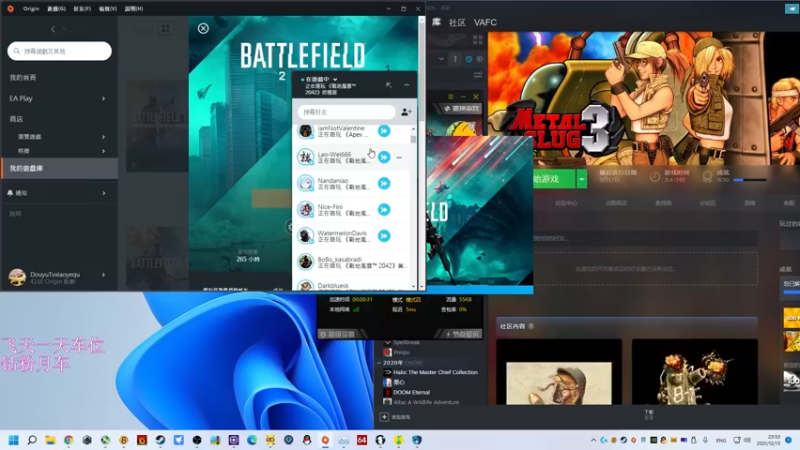The width and height of the screenshot is (800, 450).
Task: Open Windows taskbar search
Action: click(32, 440)
